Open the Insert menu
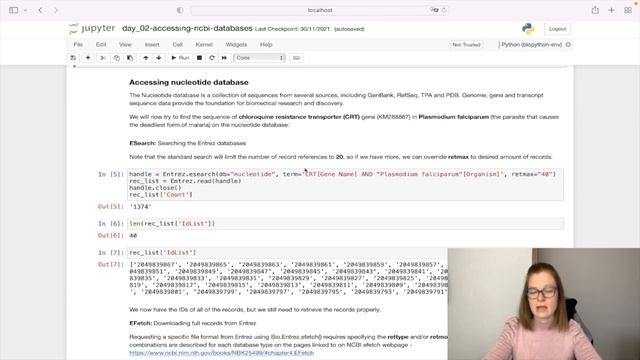The image size is (640, 360). click(152, 44)
